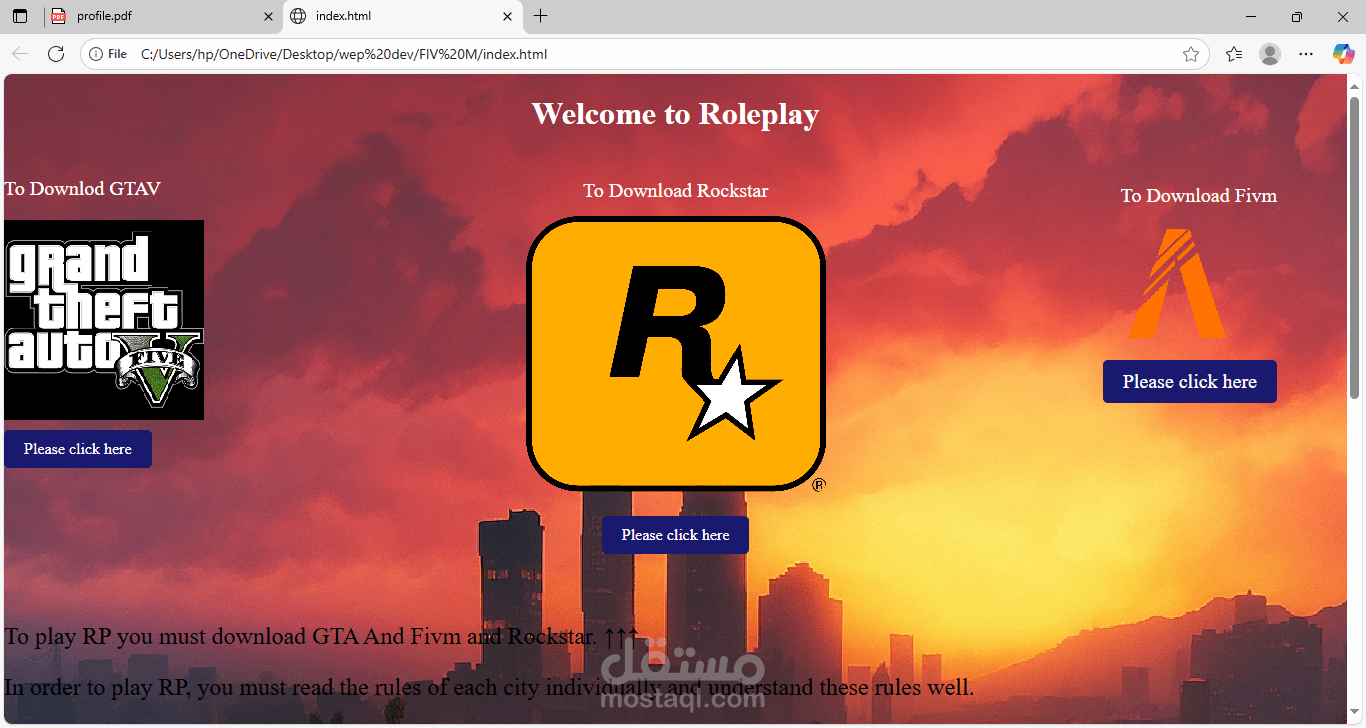Close the profile.pdf tab
Screen dimensions: 1366x728
coord(268,16)
